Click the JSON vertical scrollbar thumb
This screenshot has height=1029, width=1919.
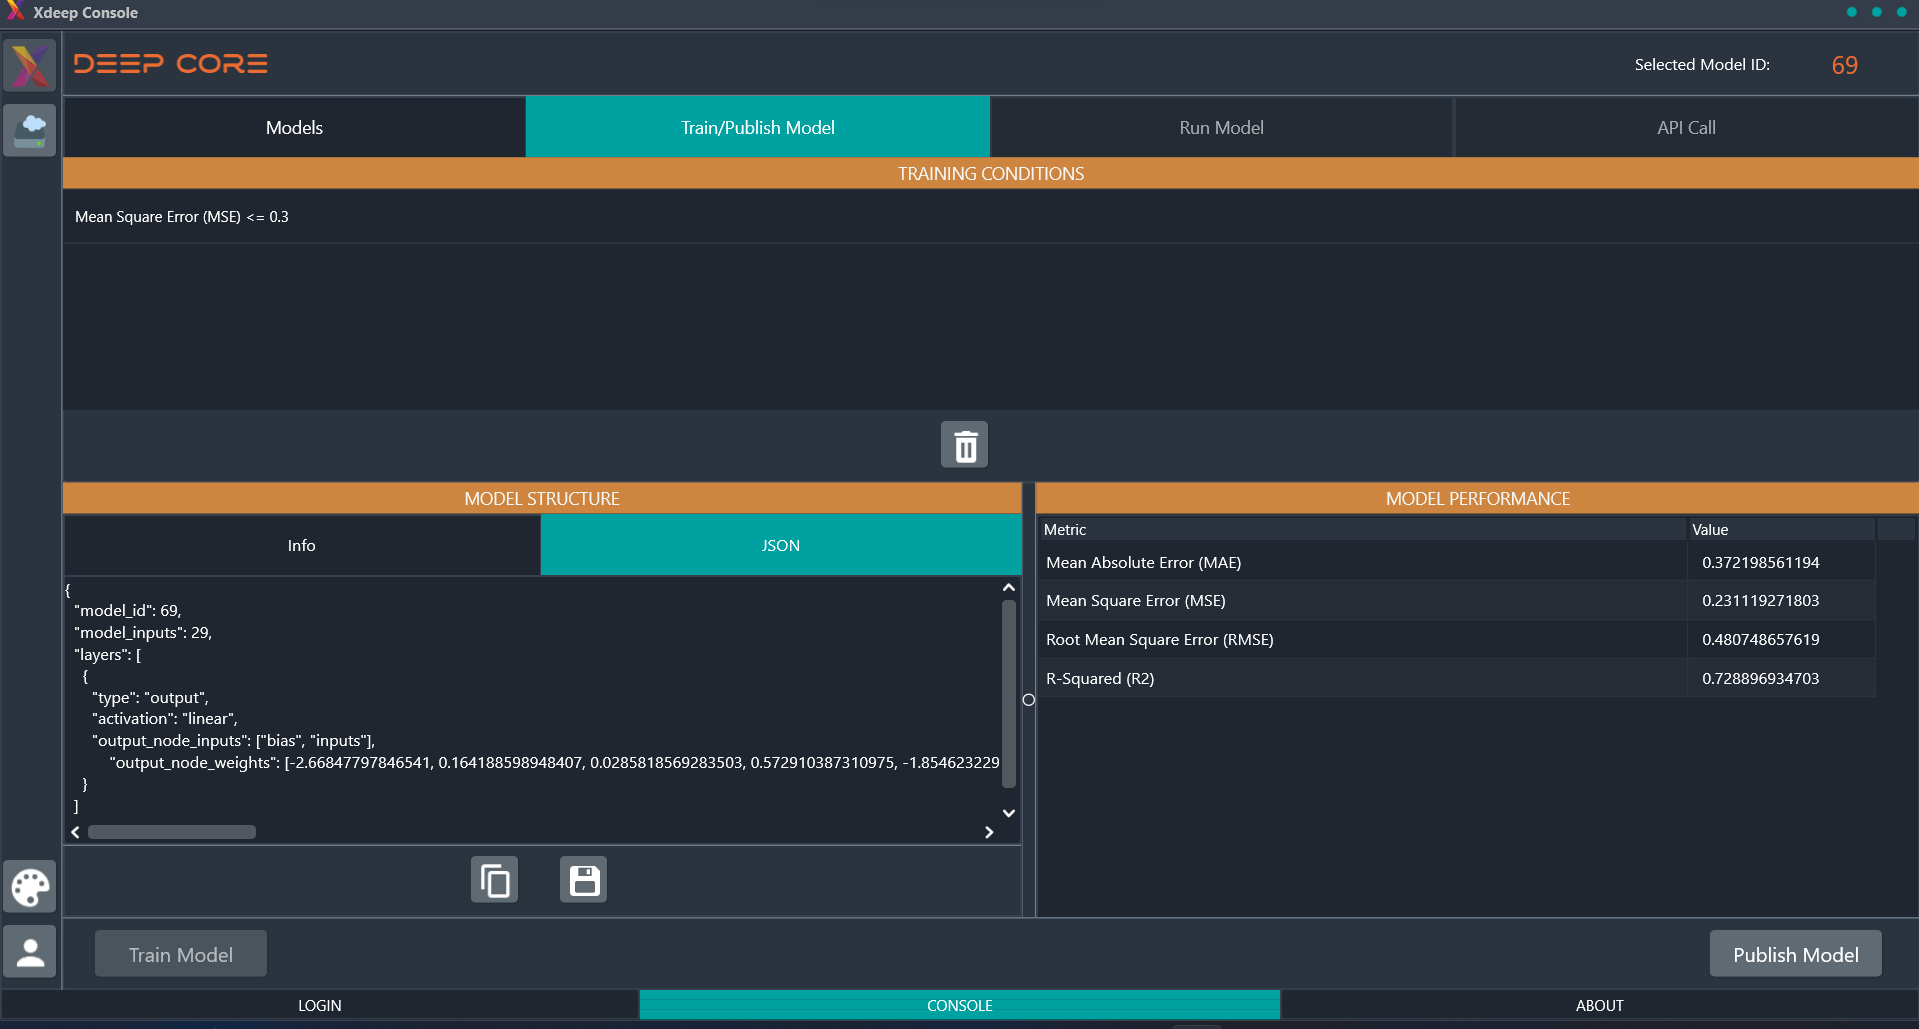(x=1009, y=694)
